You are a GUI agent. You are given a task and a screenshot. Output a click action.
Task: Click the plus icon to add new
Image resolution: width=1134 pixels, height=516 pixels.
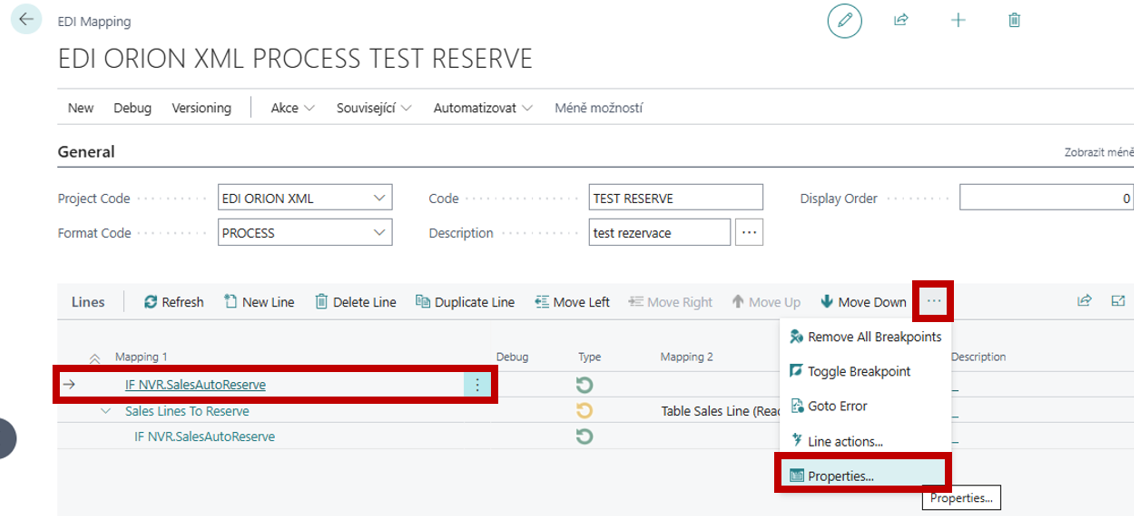[958, 20]
